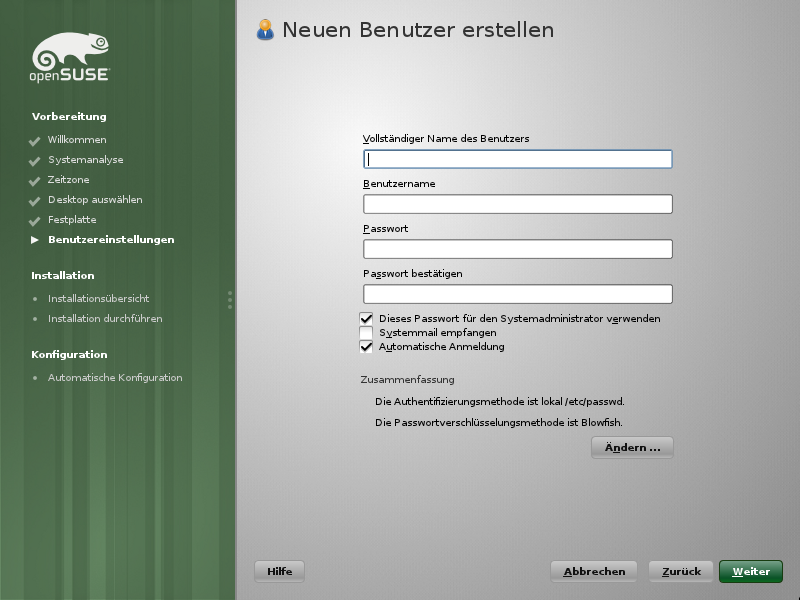This screenshot has height=600, width=800.
Task: Enable the Systemmail empfangen checkbox
Action: click(366, 333)
